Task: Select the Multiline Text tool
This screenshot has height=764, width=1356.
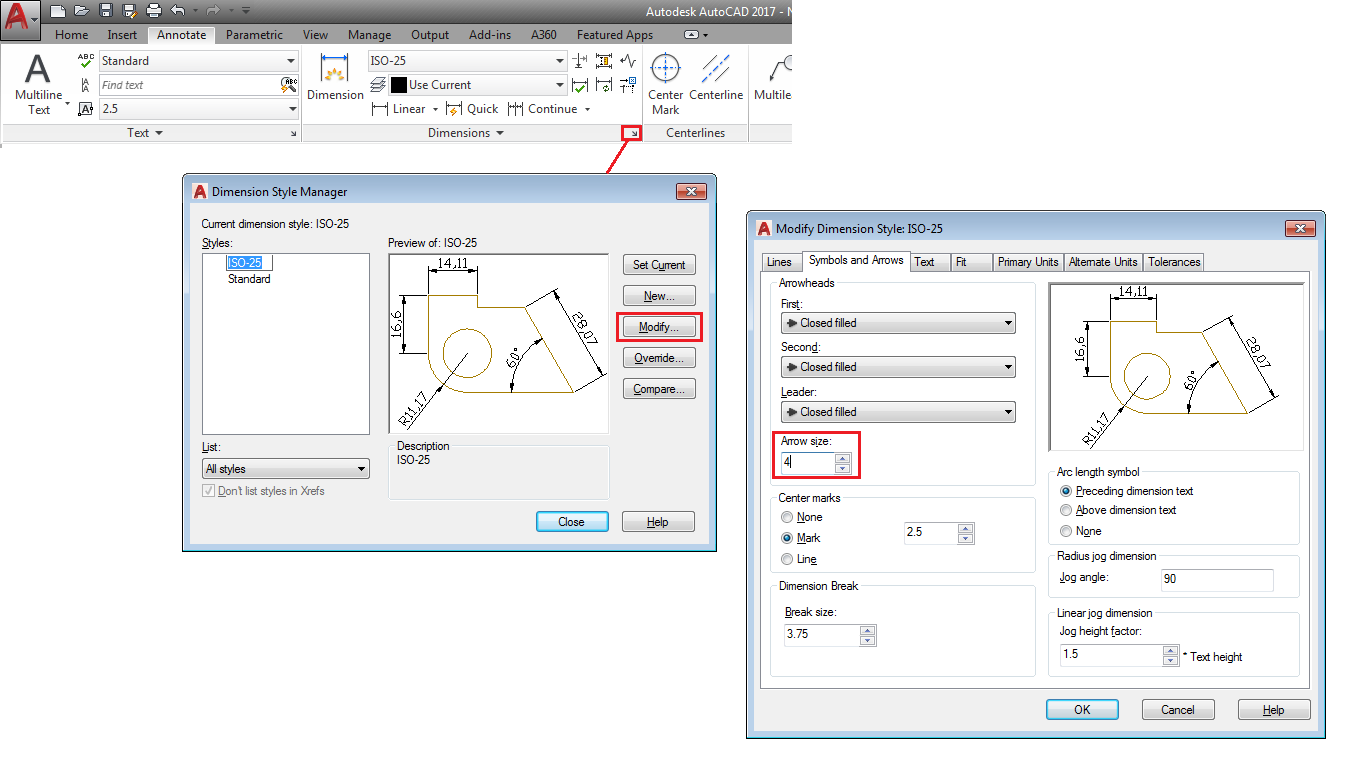Action: [38, 83]
